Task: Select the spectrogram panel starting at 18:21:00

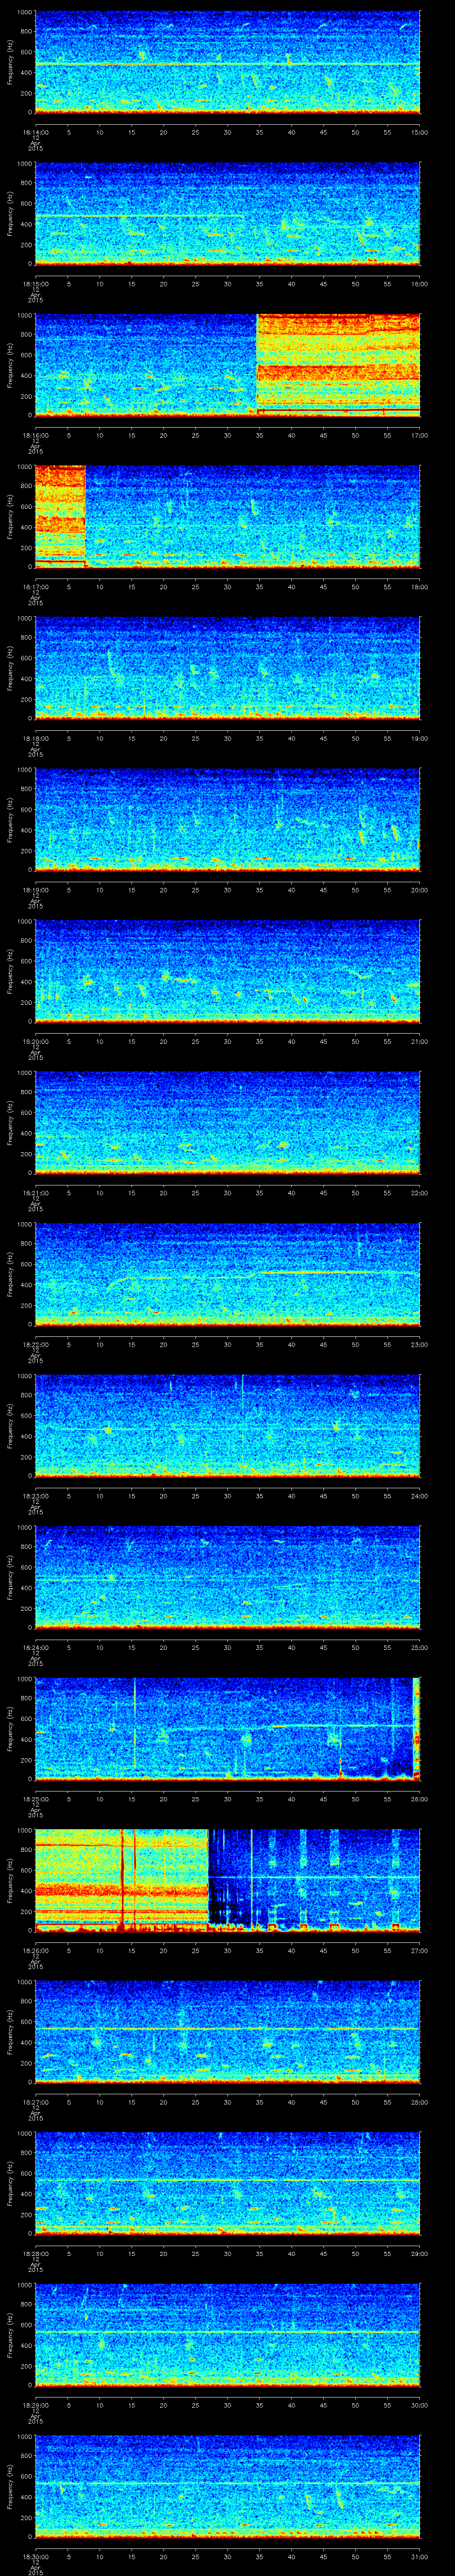Action: (227, 1123)
